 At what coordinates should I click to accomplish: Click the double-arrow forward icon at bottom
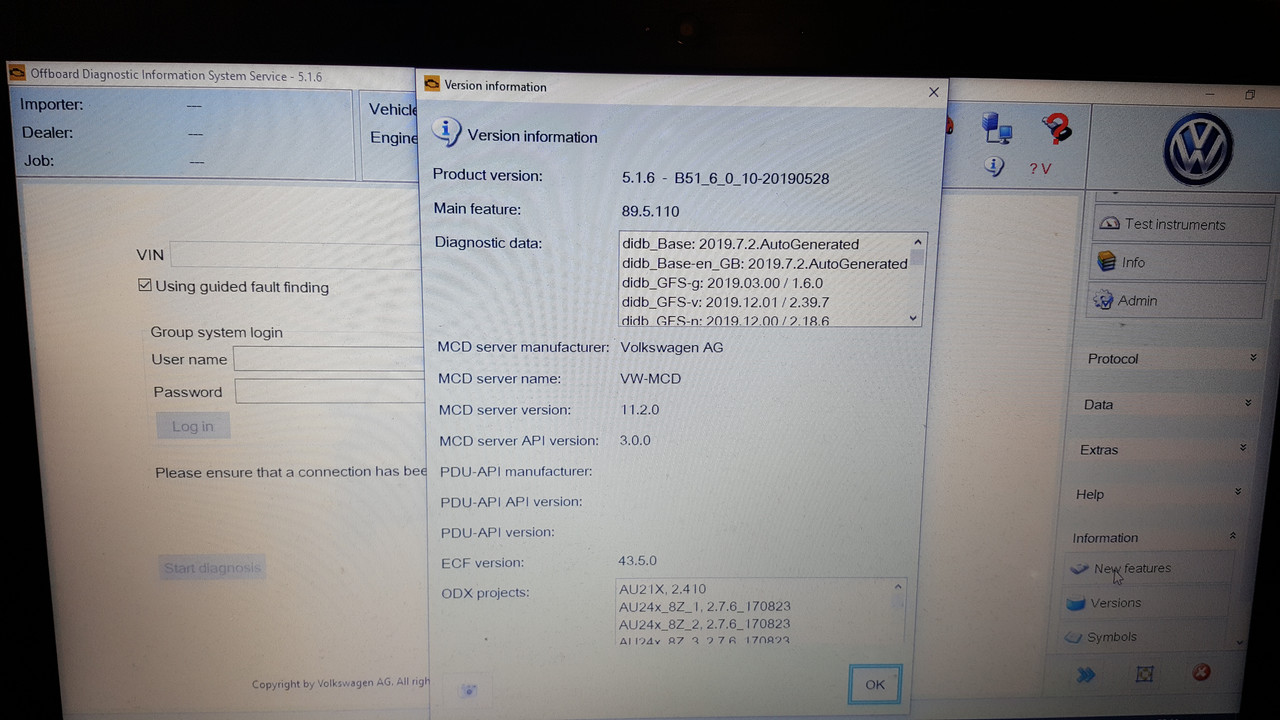(1086, 675)
